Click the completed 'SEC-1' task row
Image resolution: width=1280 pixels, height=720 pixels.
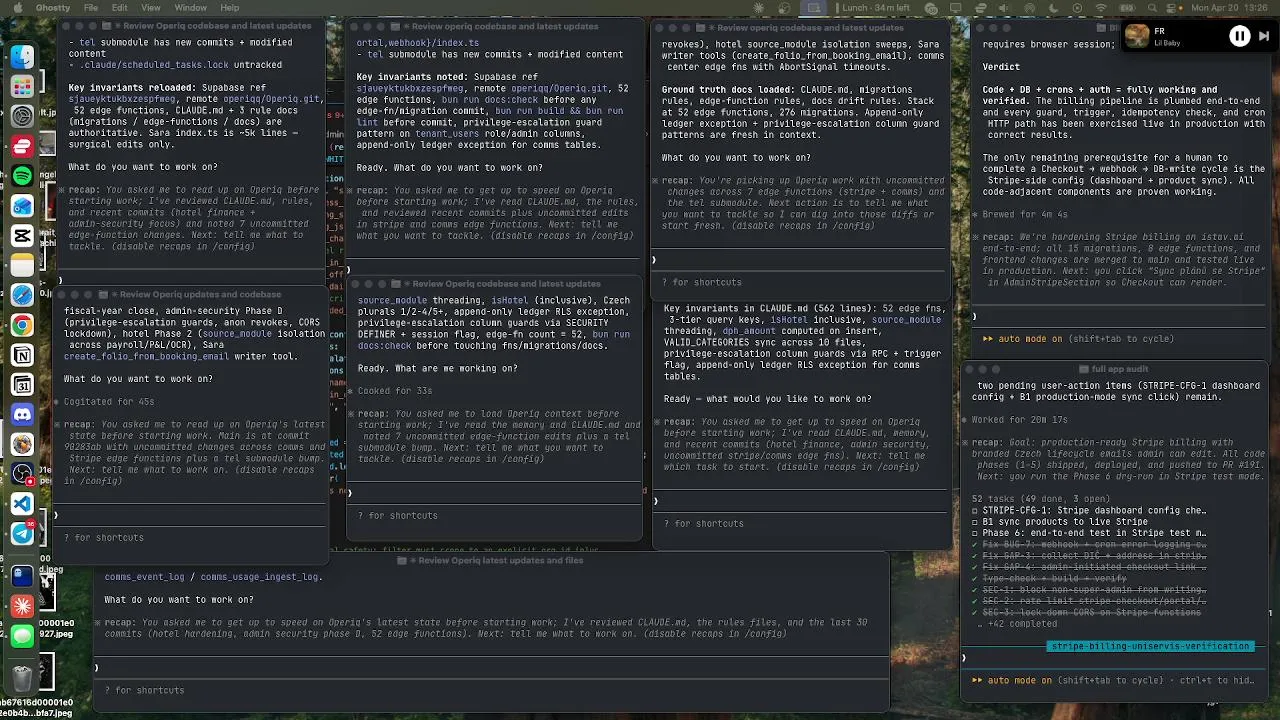[x=1089, y=590]
